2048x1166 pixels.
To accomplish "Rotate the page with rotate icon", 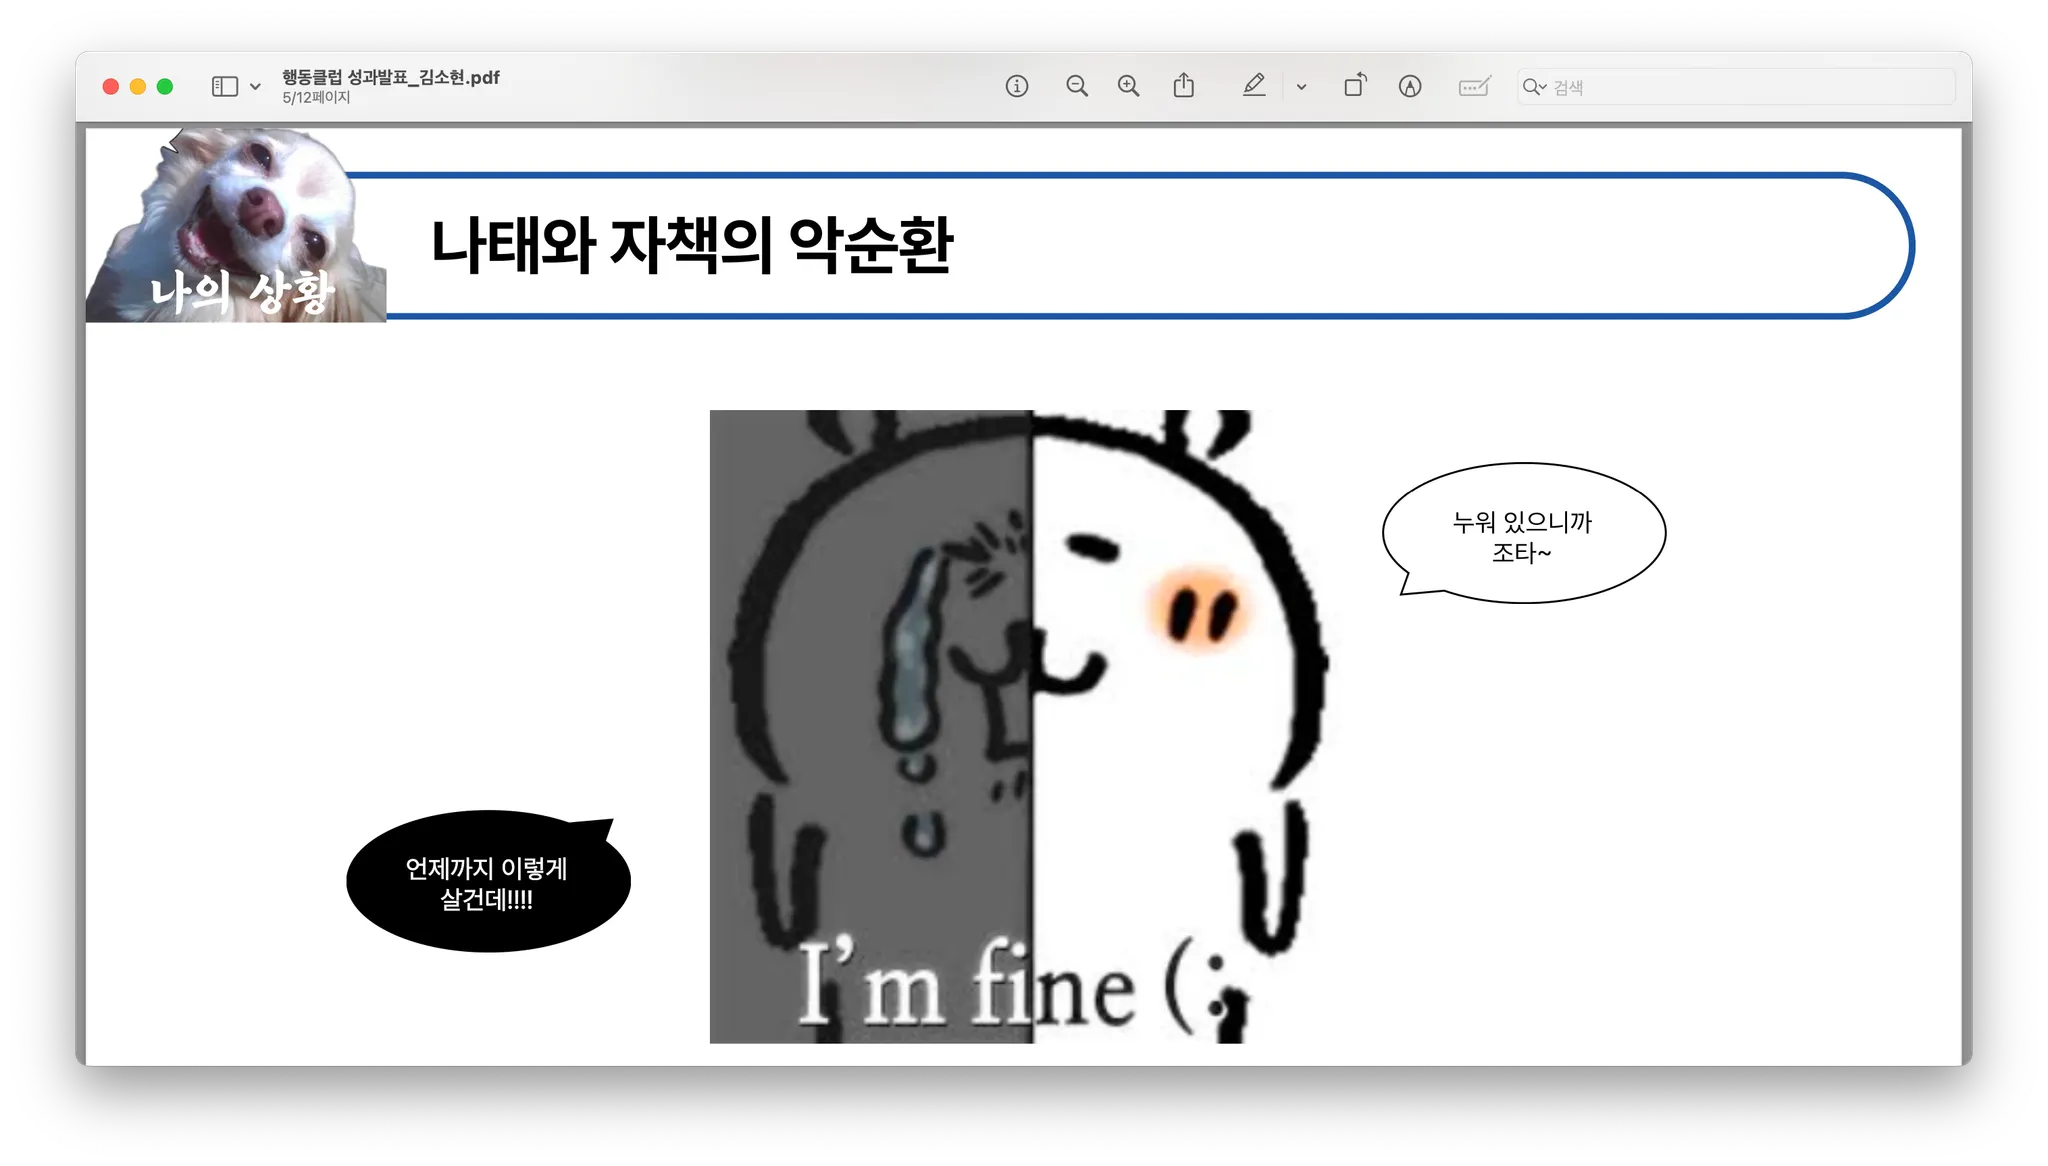I will tap(1355, 86).
